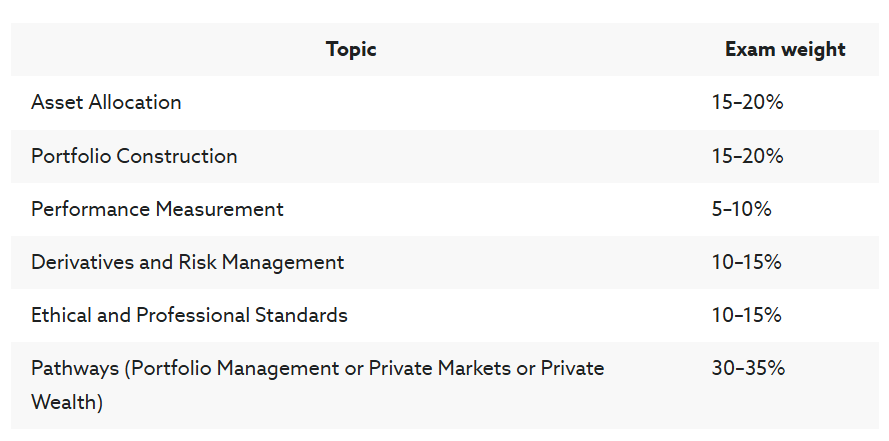
Task: Click the Performance Measurement topic cell
Action: tap(157, 209)
